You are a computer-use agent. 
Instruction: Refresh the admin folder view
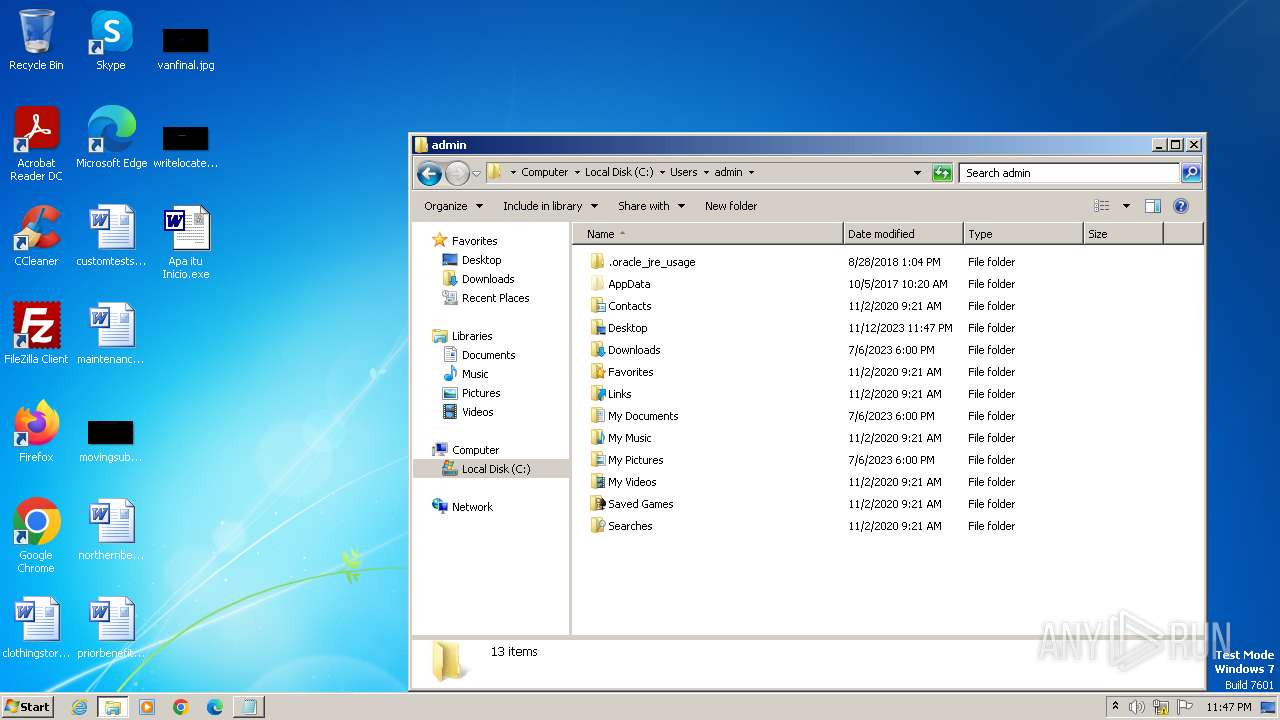click(x=942, y=173)
